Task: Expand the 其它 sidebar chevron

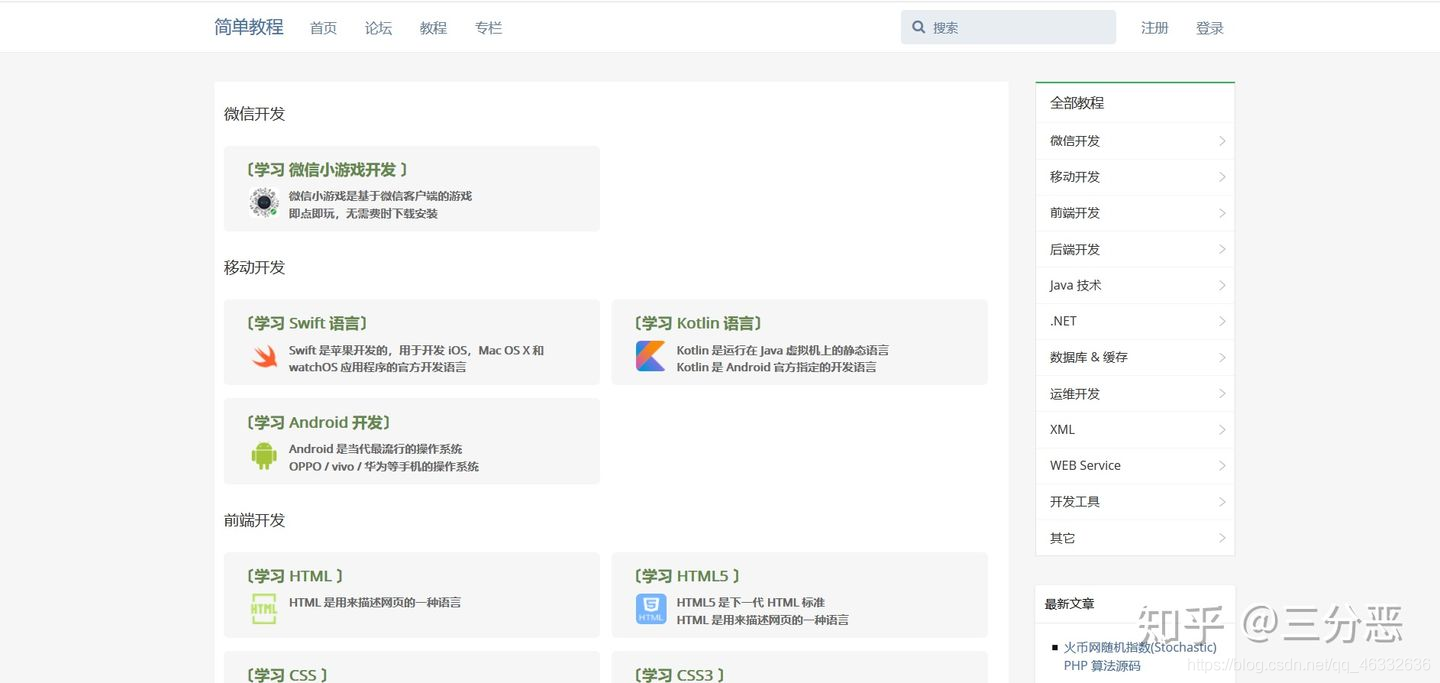Action: coord(1222,538)
